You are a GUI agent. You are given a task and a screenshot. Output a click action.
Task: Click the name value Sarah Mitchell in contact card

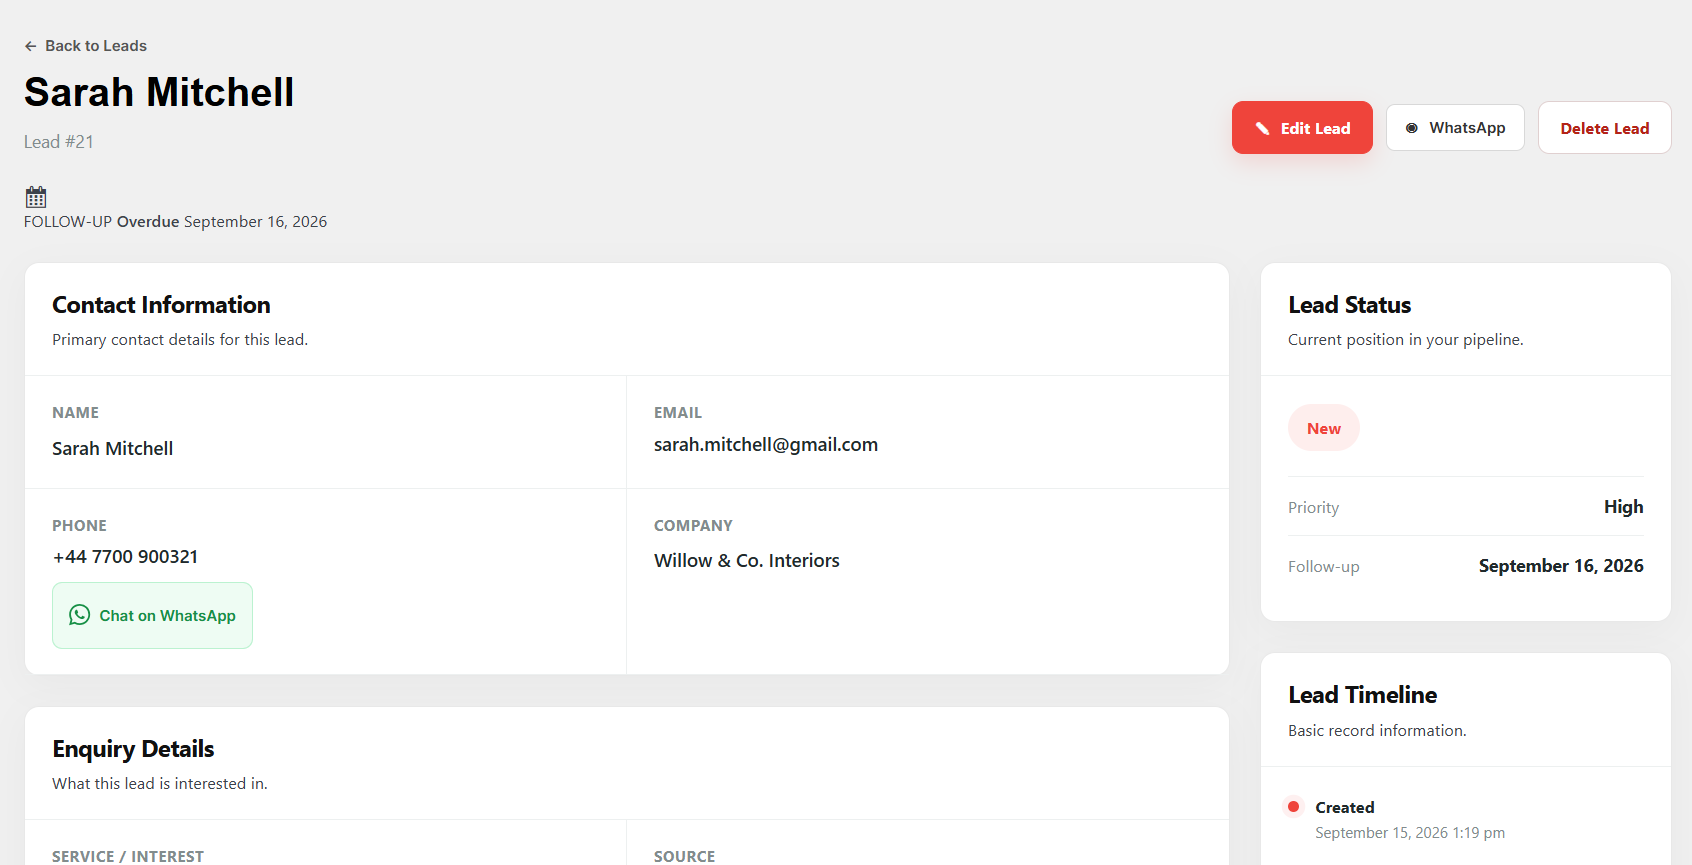click(x=113, y=449)
